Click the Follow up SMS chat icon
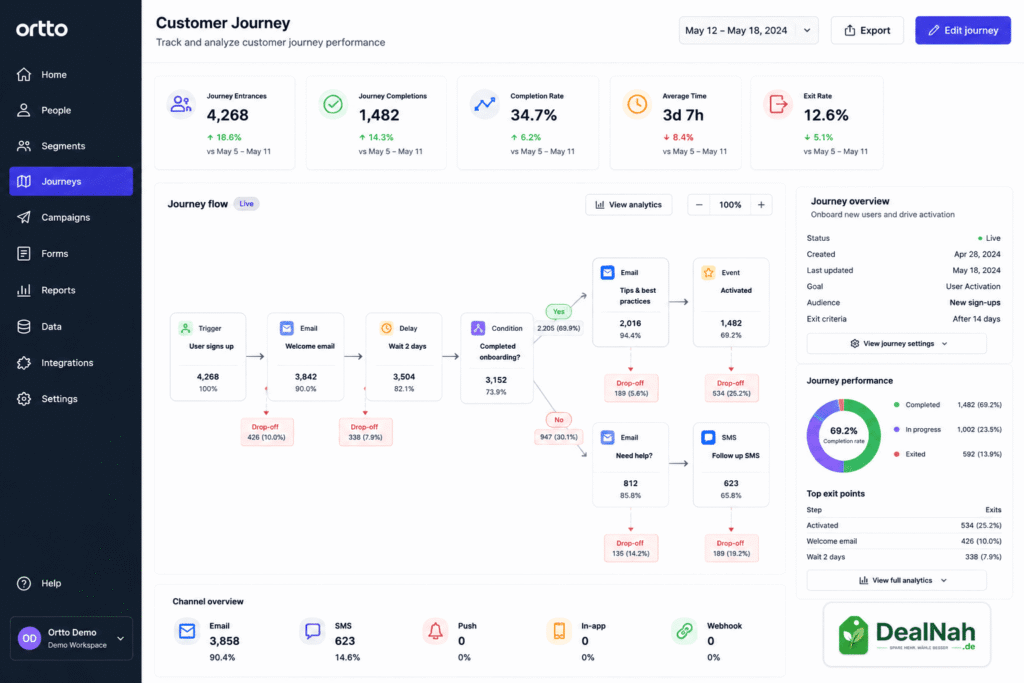Screen dimensions: 1024x683 (x=708, y=437)
